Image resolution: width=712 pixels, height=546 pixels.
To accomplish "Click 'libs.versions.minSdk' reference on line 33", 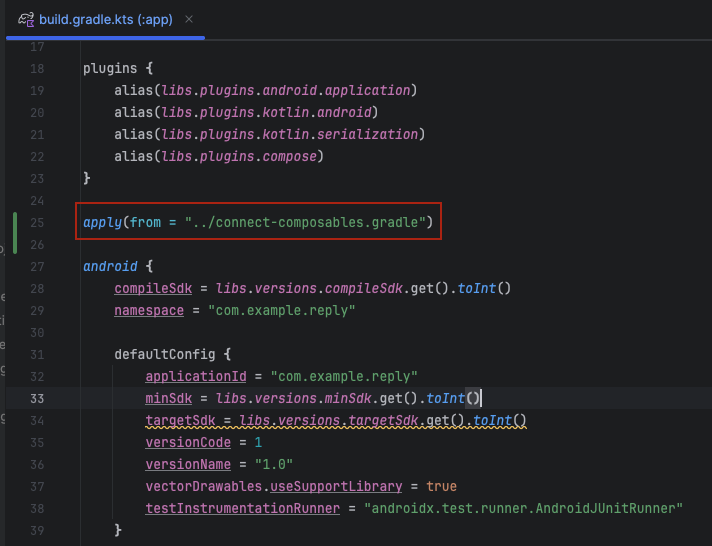I will coord(293,399).
